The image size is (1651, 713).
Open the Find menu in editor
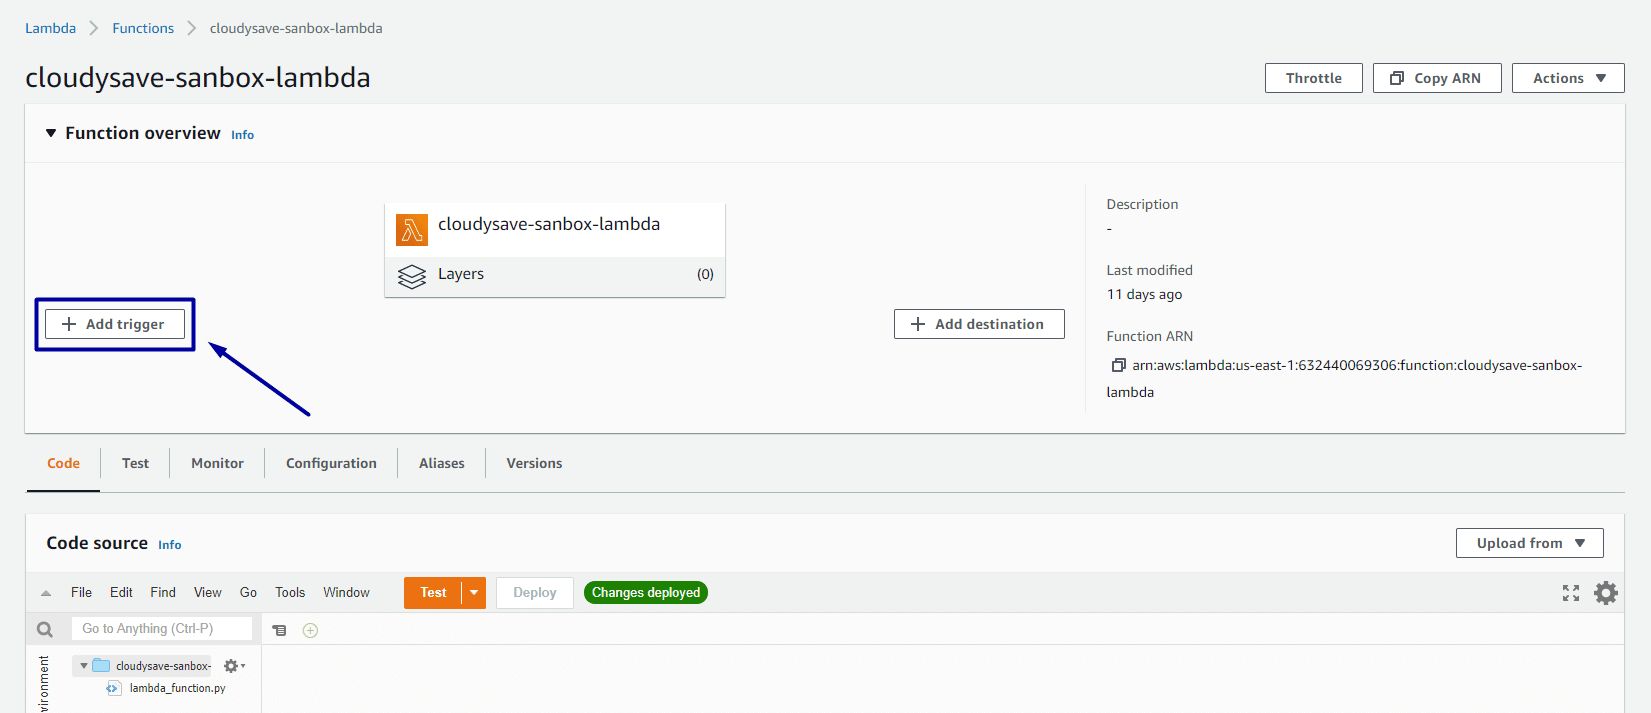[163, 592]
